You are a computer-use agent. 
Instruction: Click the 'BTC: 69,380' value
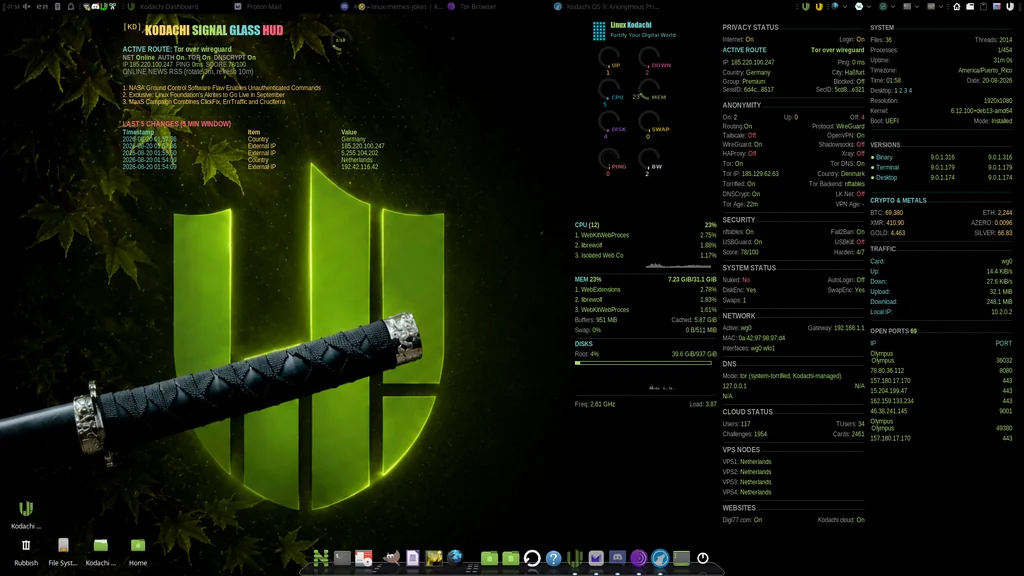pyautogui.click(x=887, y=213)
